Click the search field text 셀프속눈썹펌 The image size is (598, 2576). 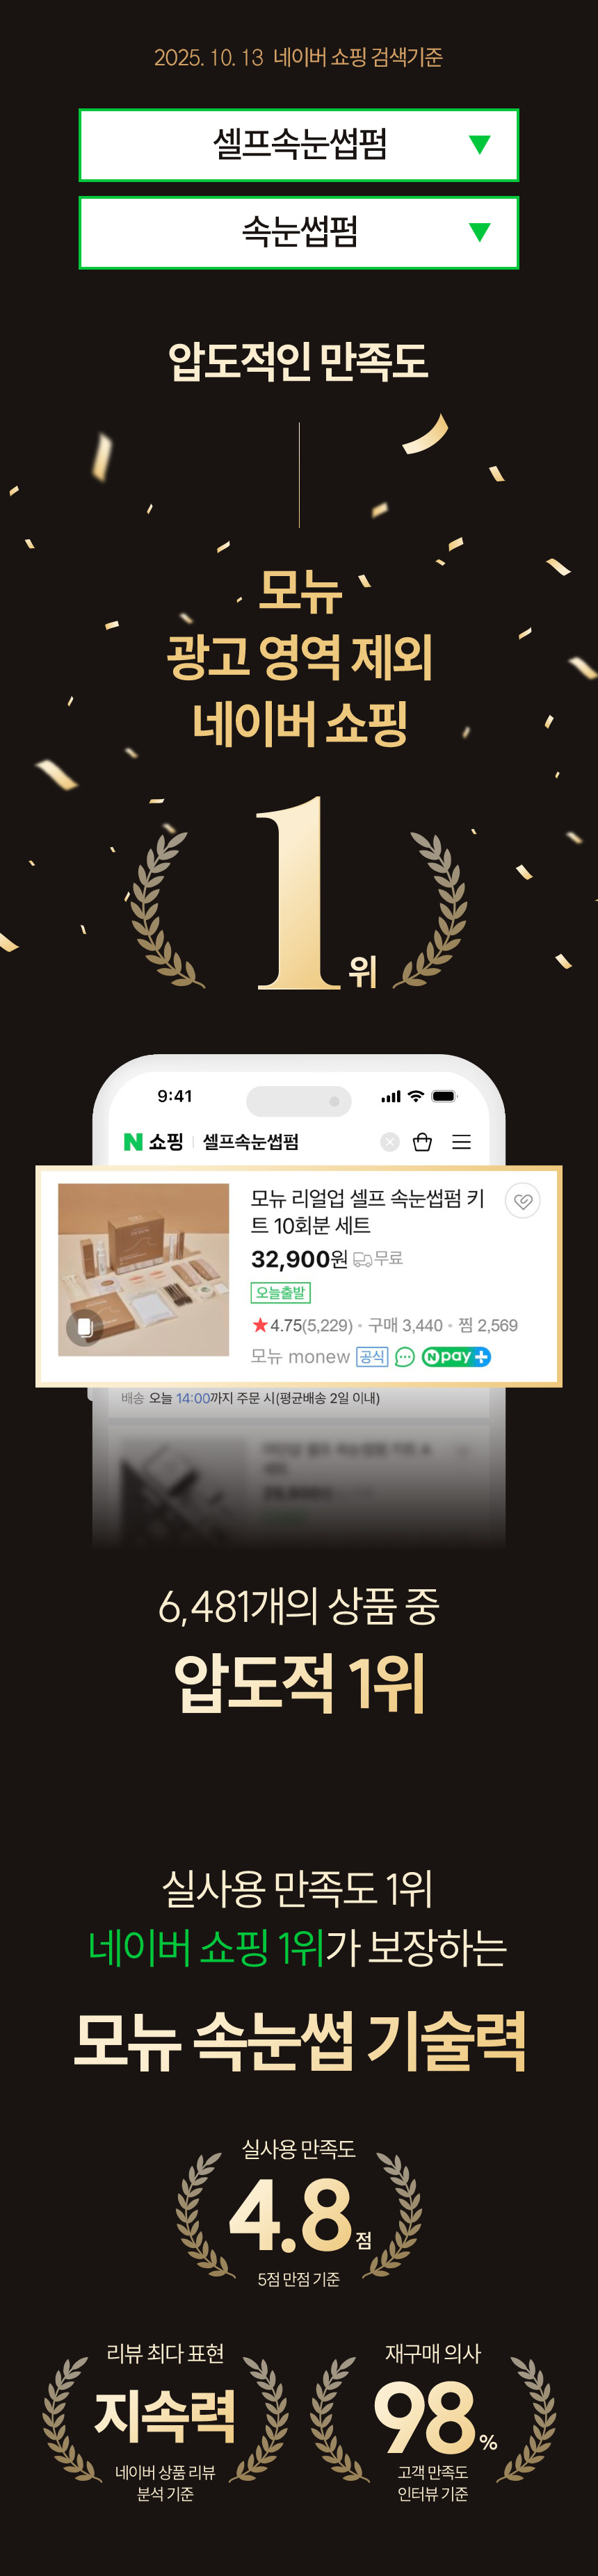tap(251, 1142)
